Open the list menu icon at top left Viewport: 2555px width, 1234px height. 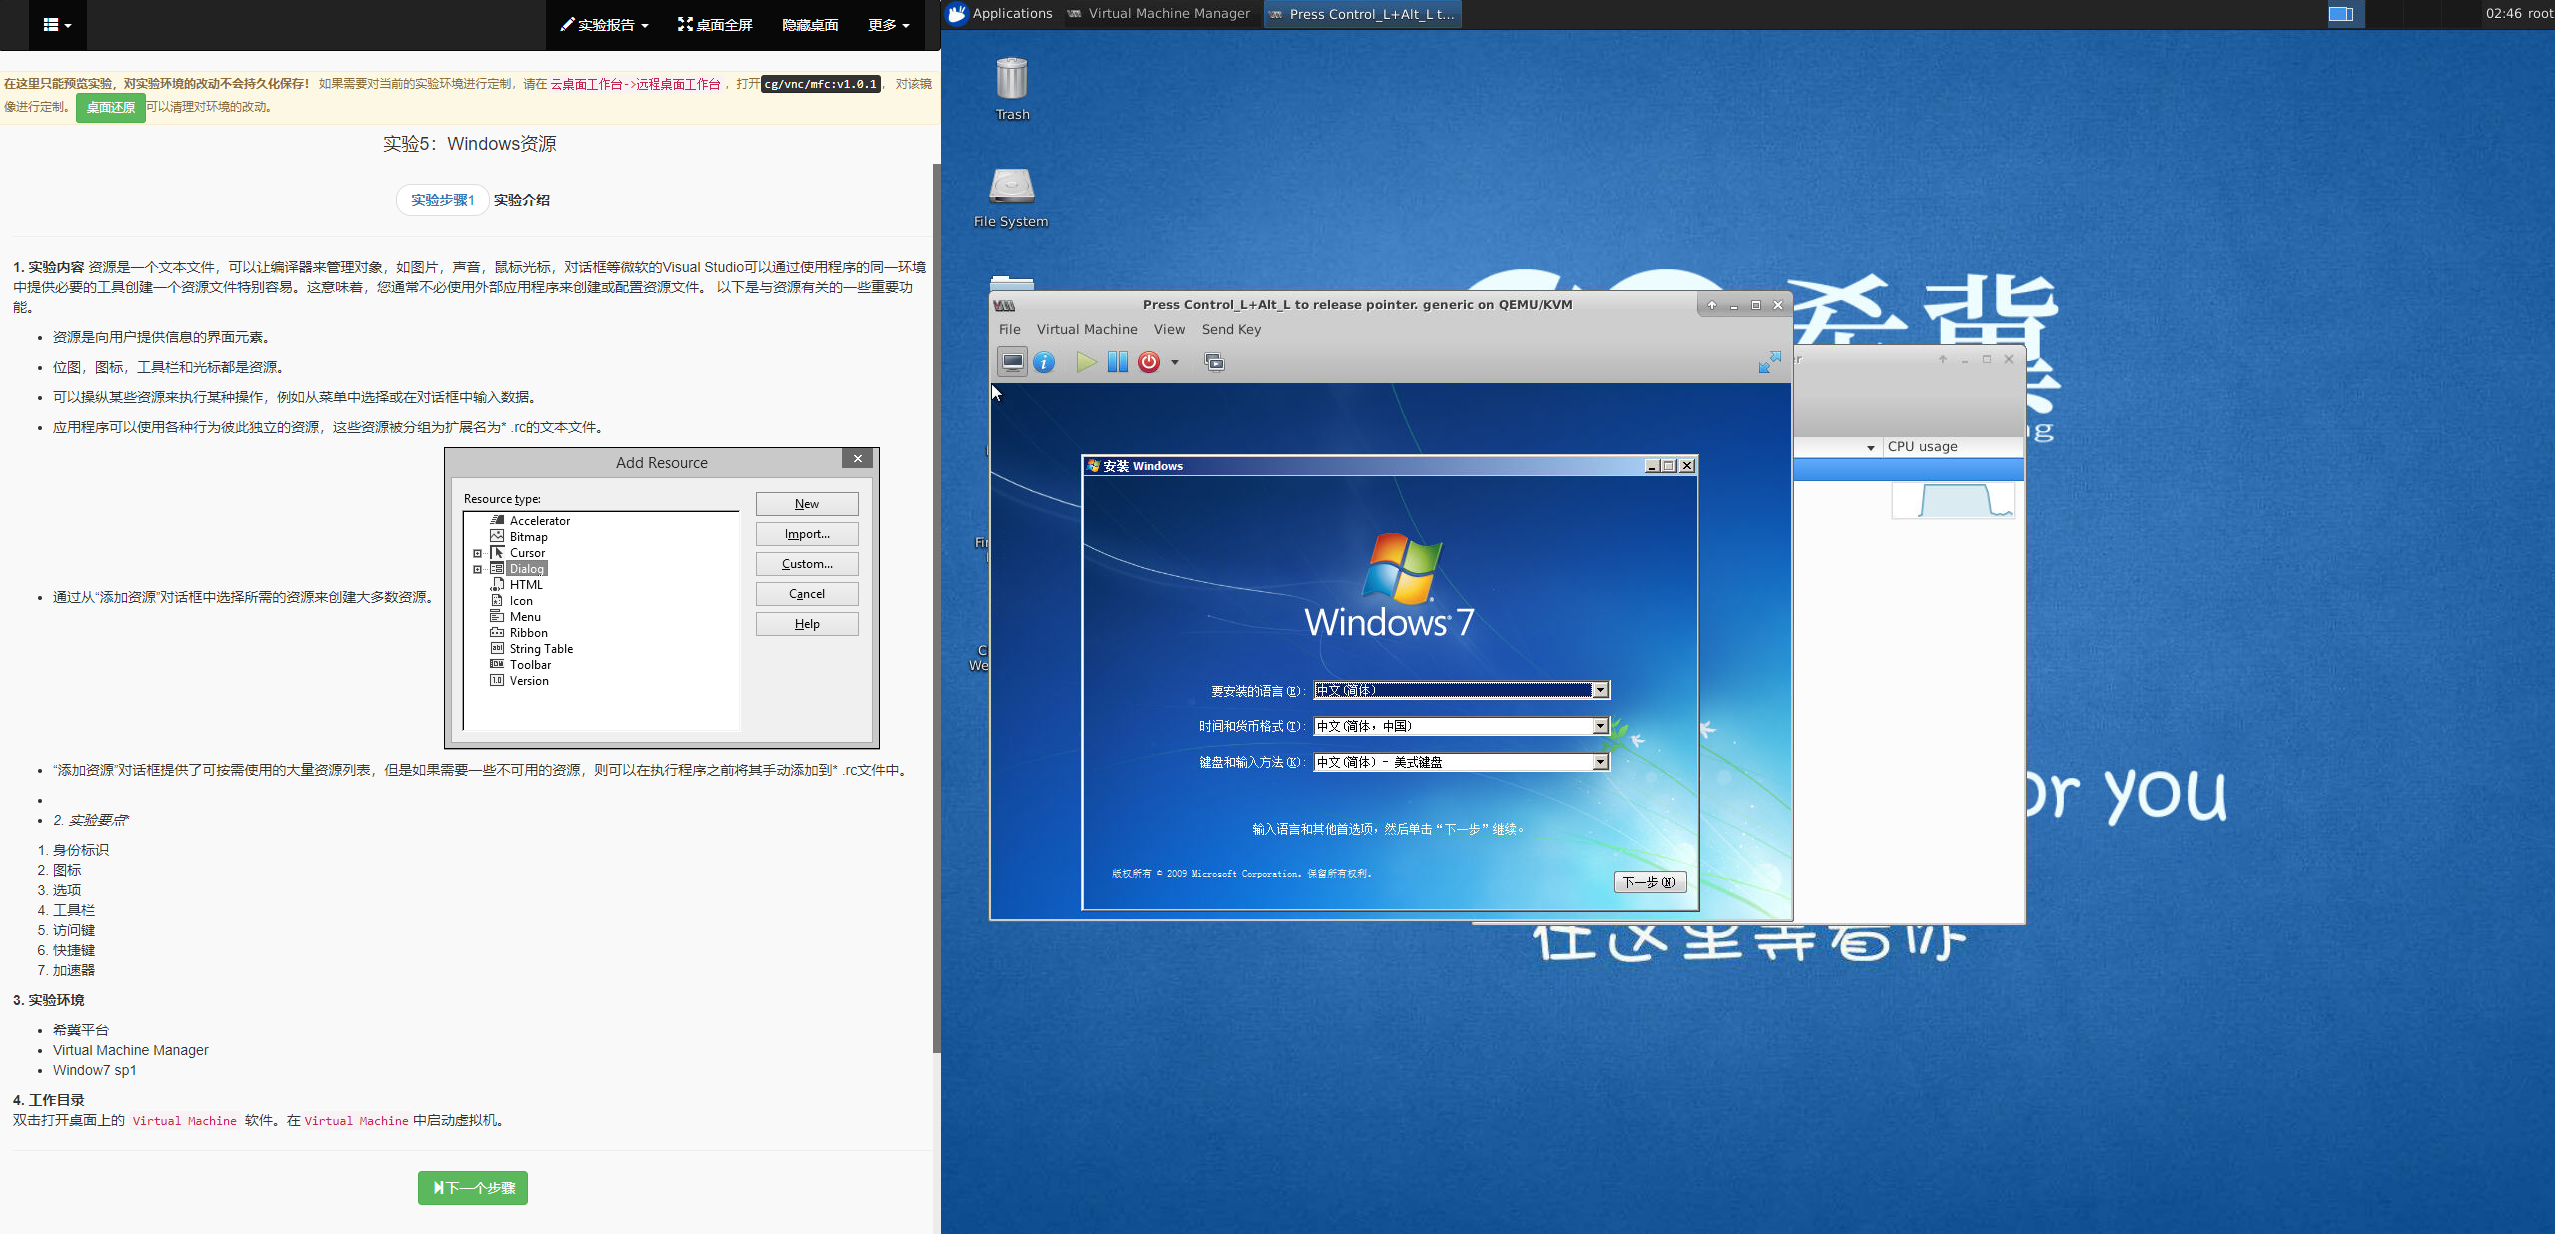(57, 25)
